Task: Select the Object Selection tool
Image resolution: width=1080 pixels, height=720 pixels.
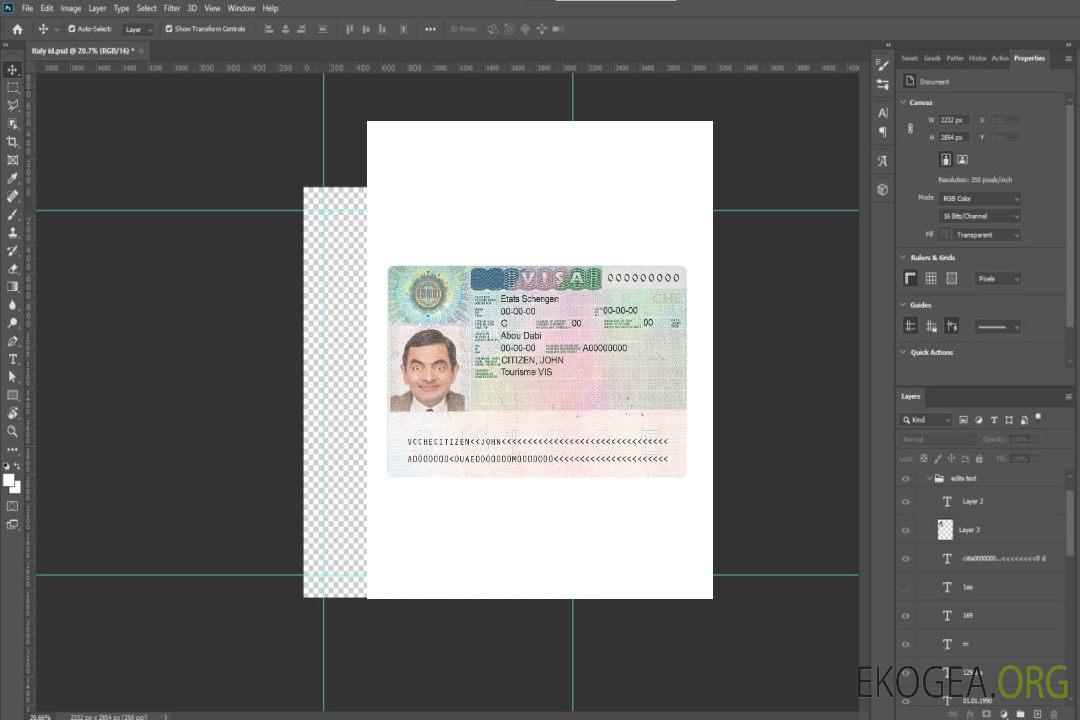Action: [x=12, y=124]
